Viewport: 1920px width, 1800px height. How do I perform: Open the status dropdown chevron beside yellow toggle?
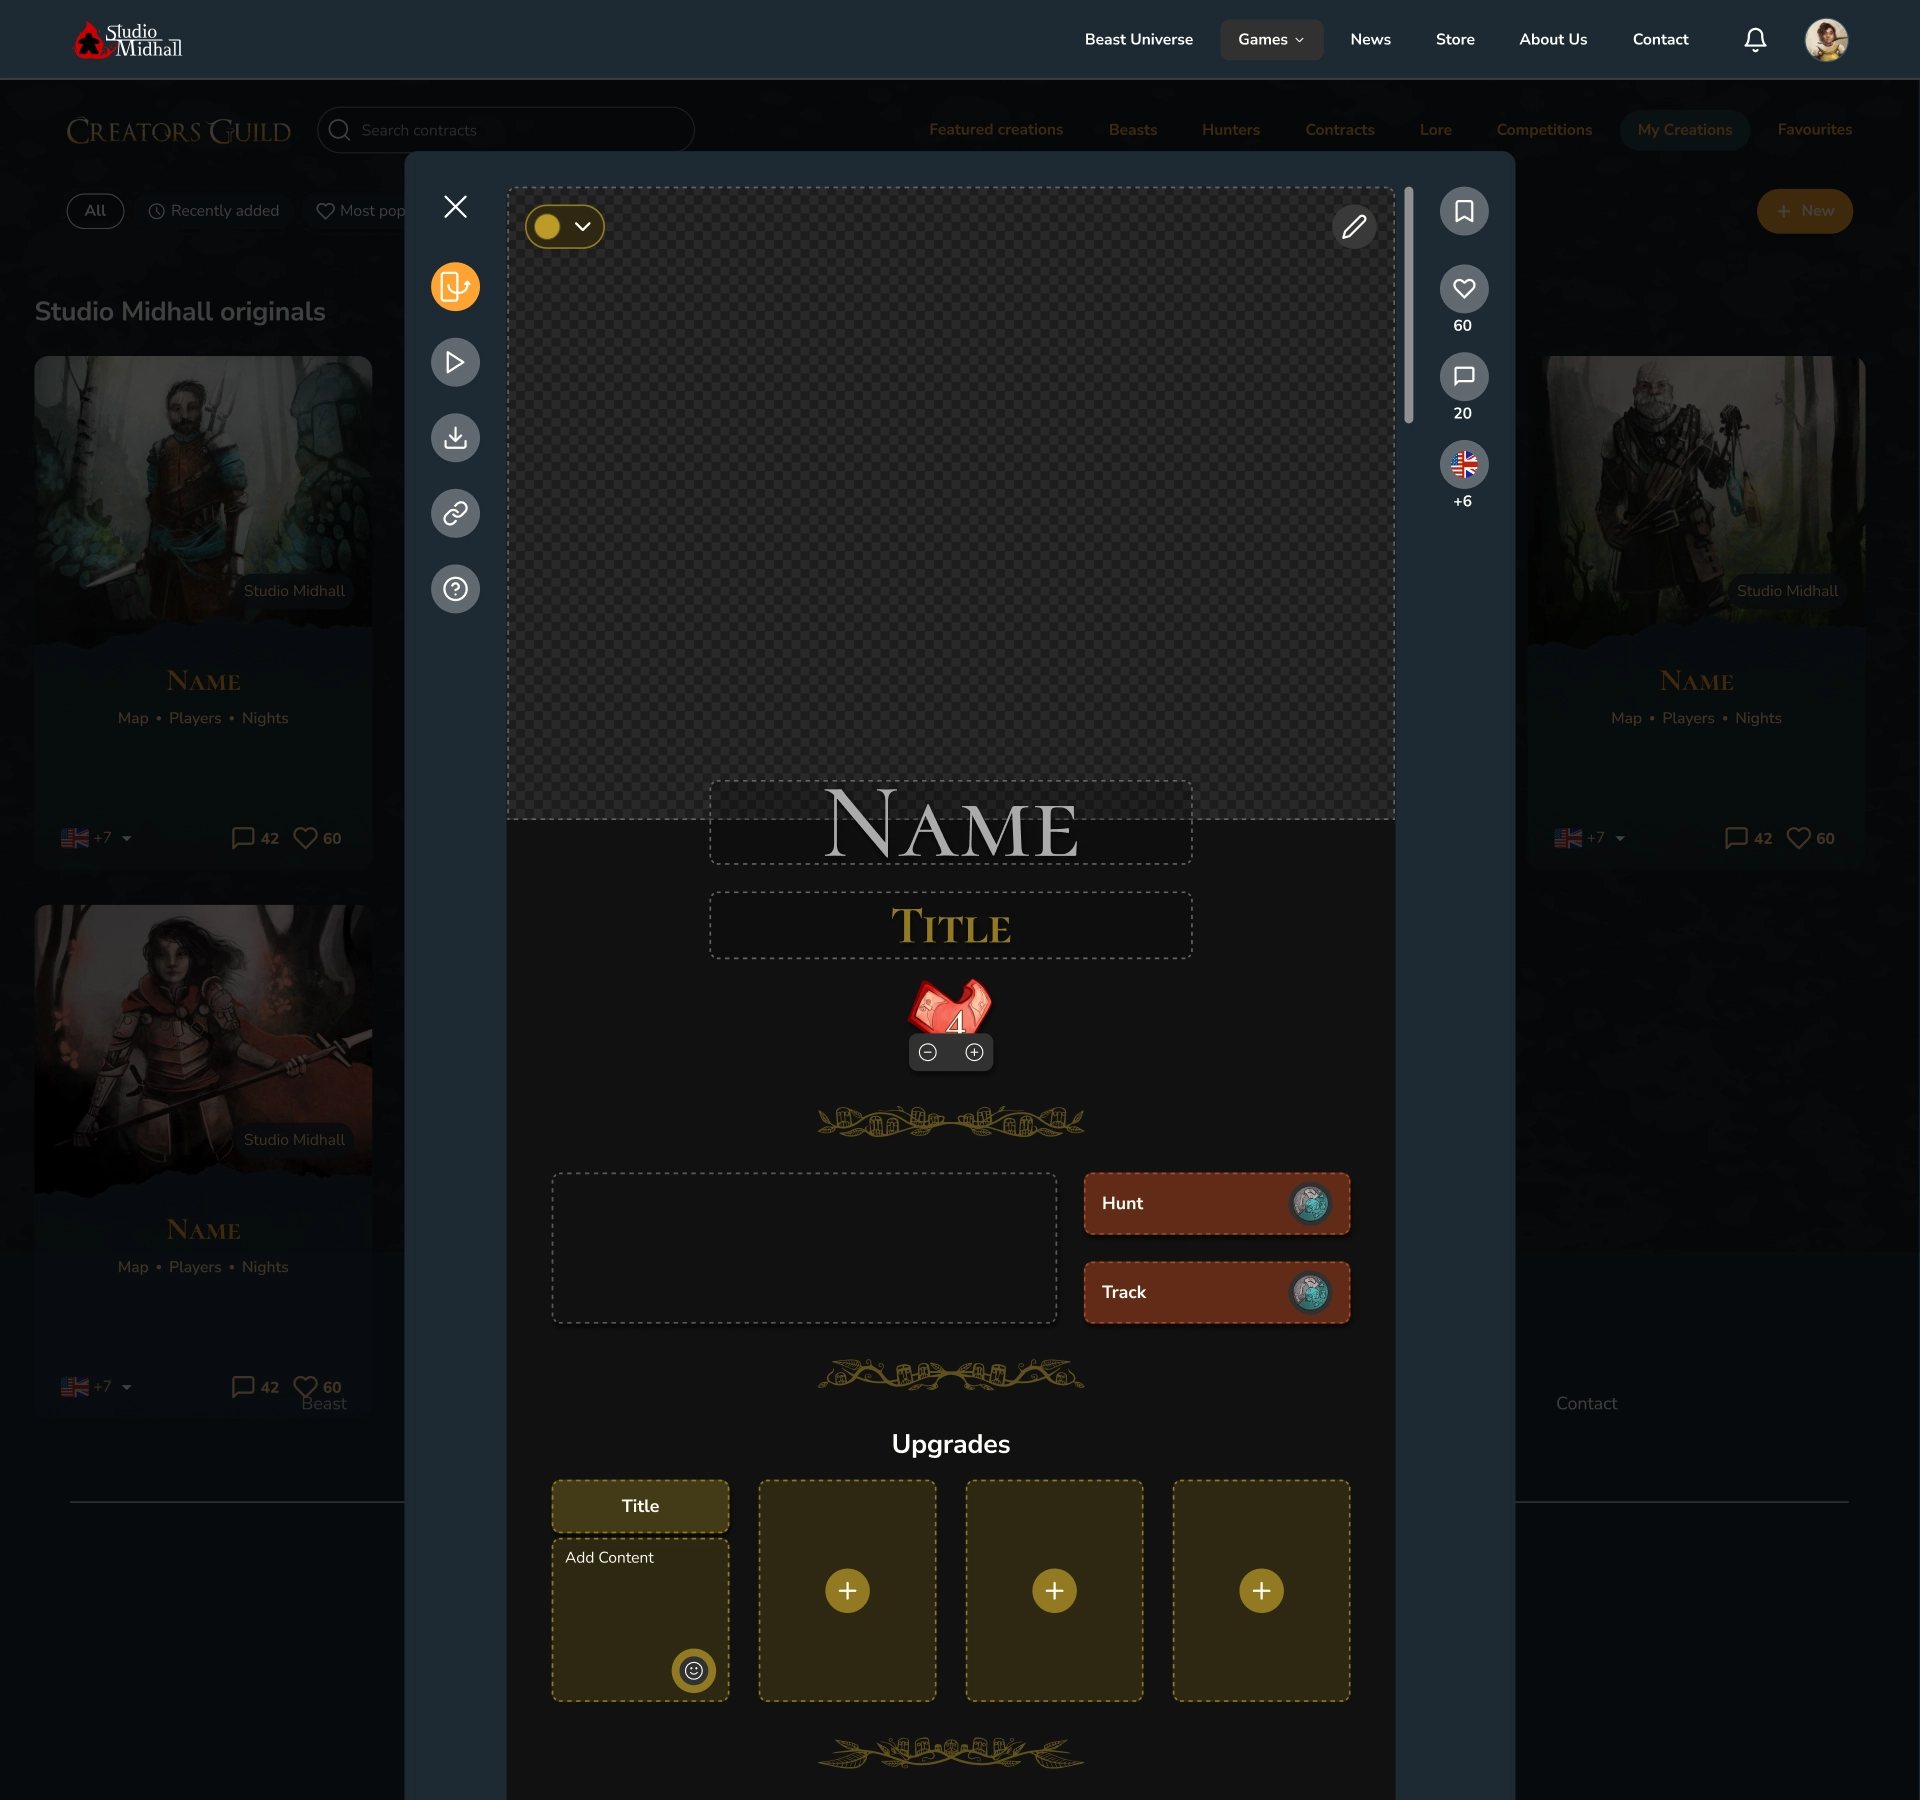click(x=582, y=226)
